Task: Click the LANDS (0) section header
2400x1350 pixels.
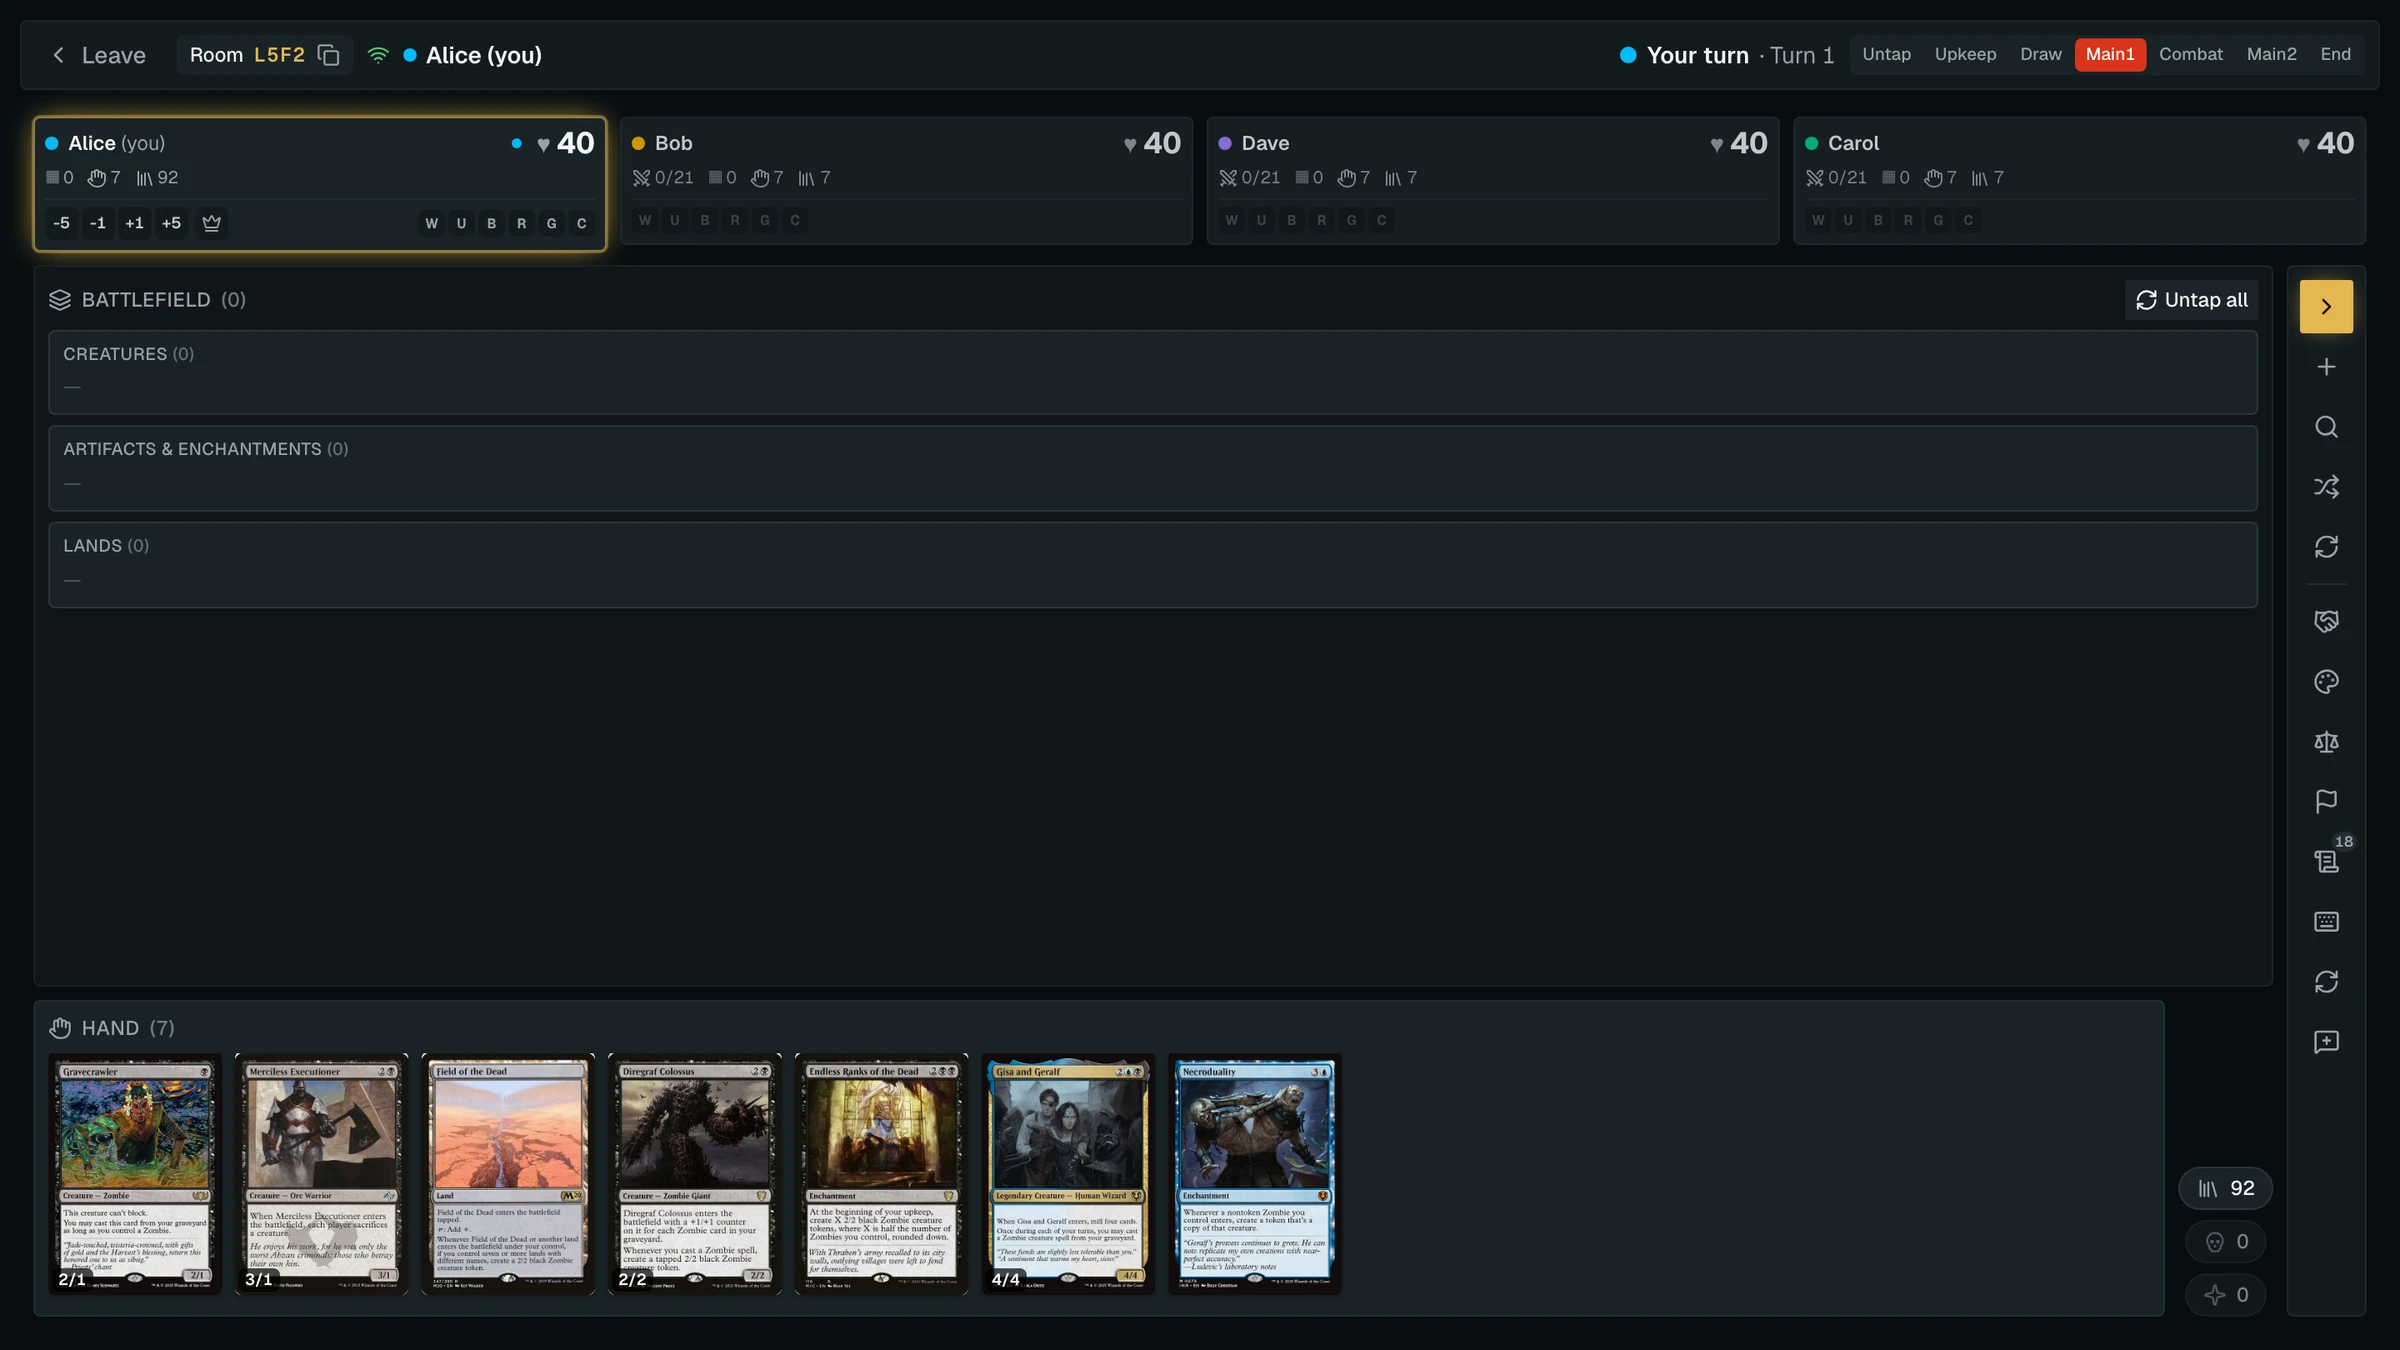Action: tap(106, 546)
